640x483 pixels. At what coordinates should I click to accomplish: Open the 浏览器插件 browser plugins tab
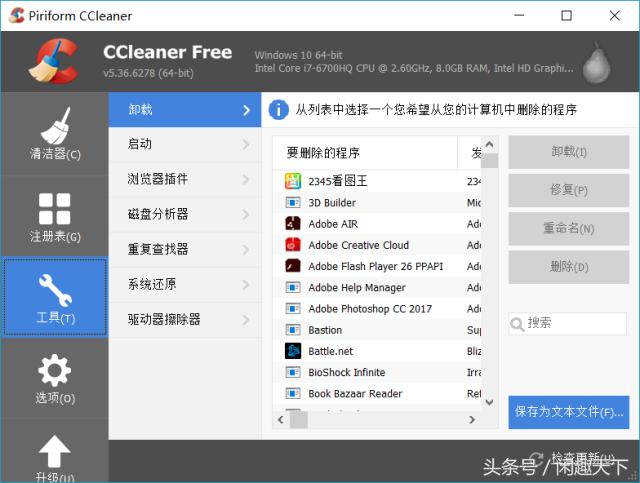pos(184,179)
